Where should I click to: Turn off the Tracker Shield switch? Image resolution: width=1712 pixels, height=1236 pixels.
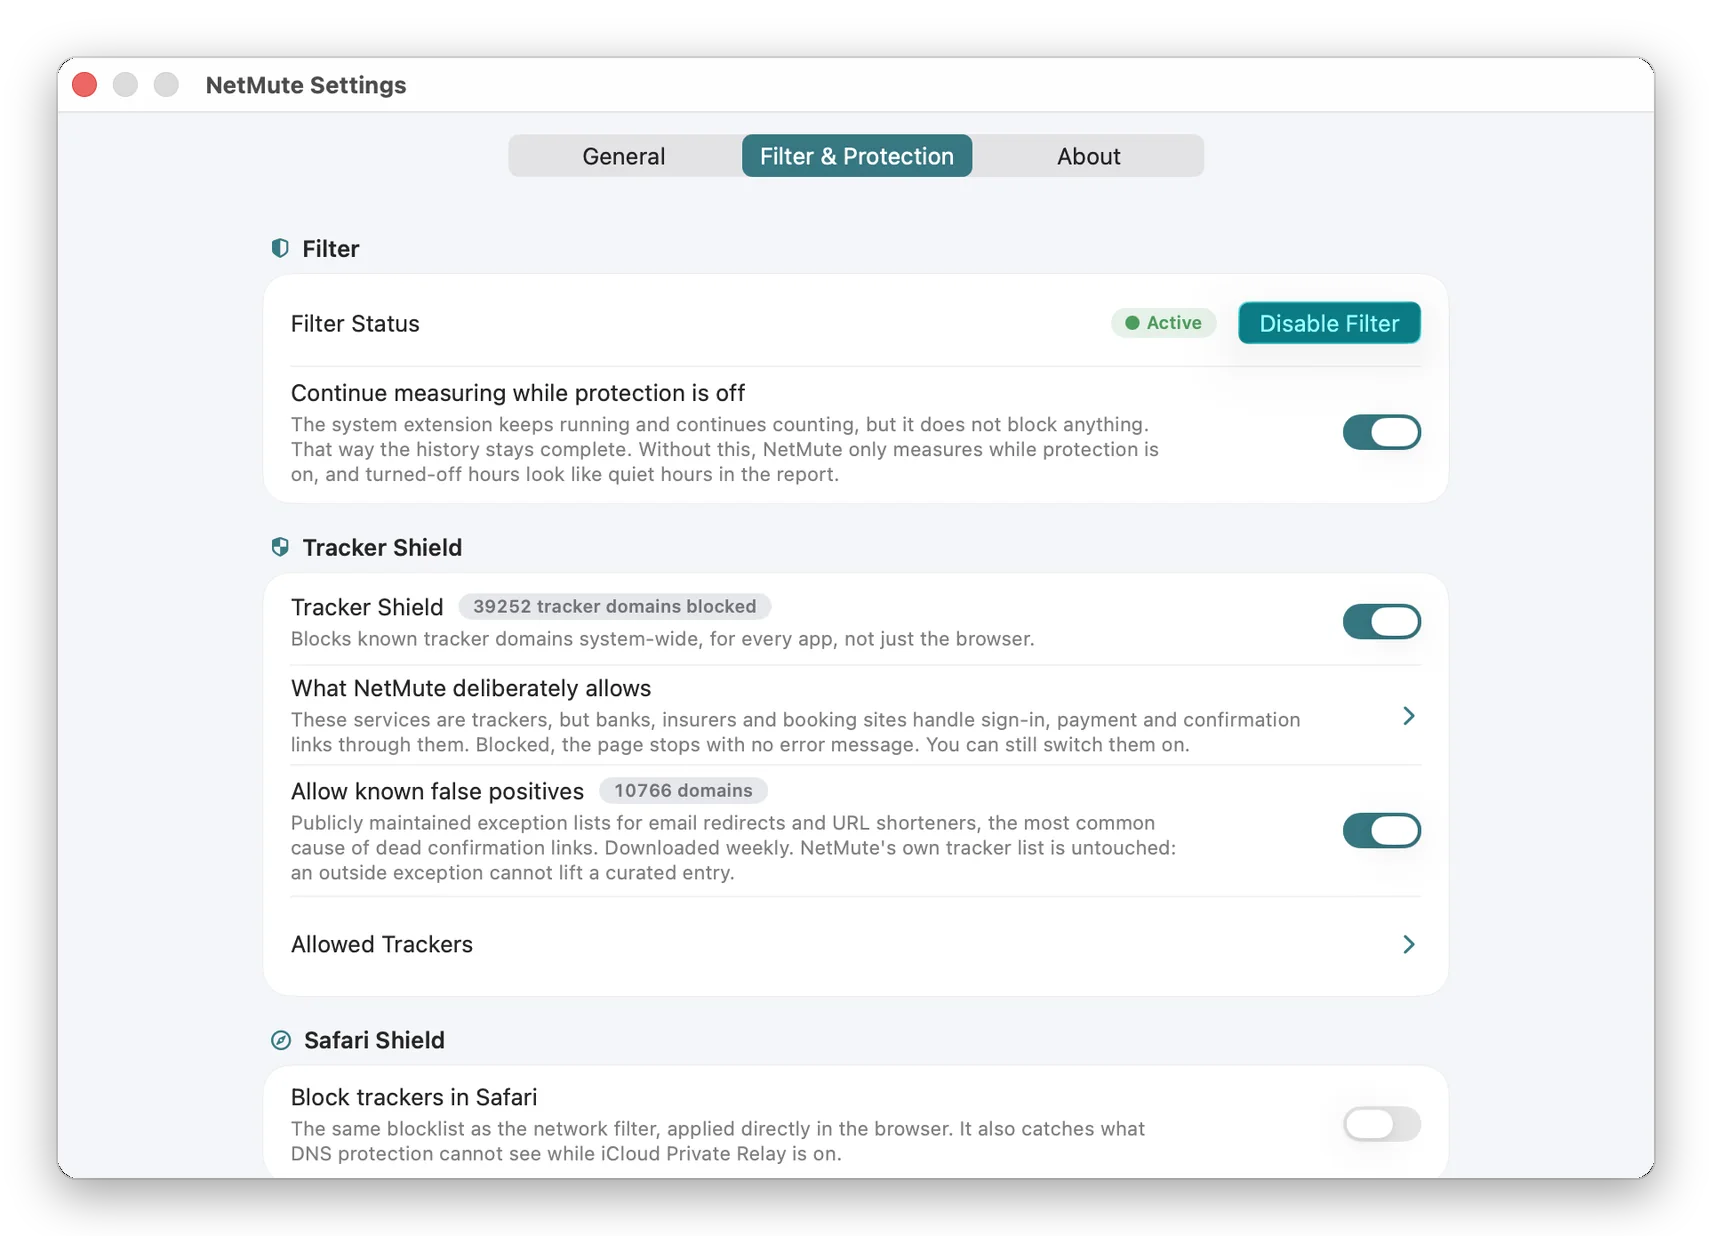[1381, 621]
